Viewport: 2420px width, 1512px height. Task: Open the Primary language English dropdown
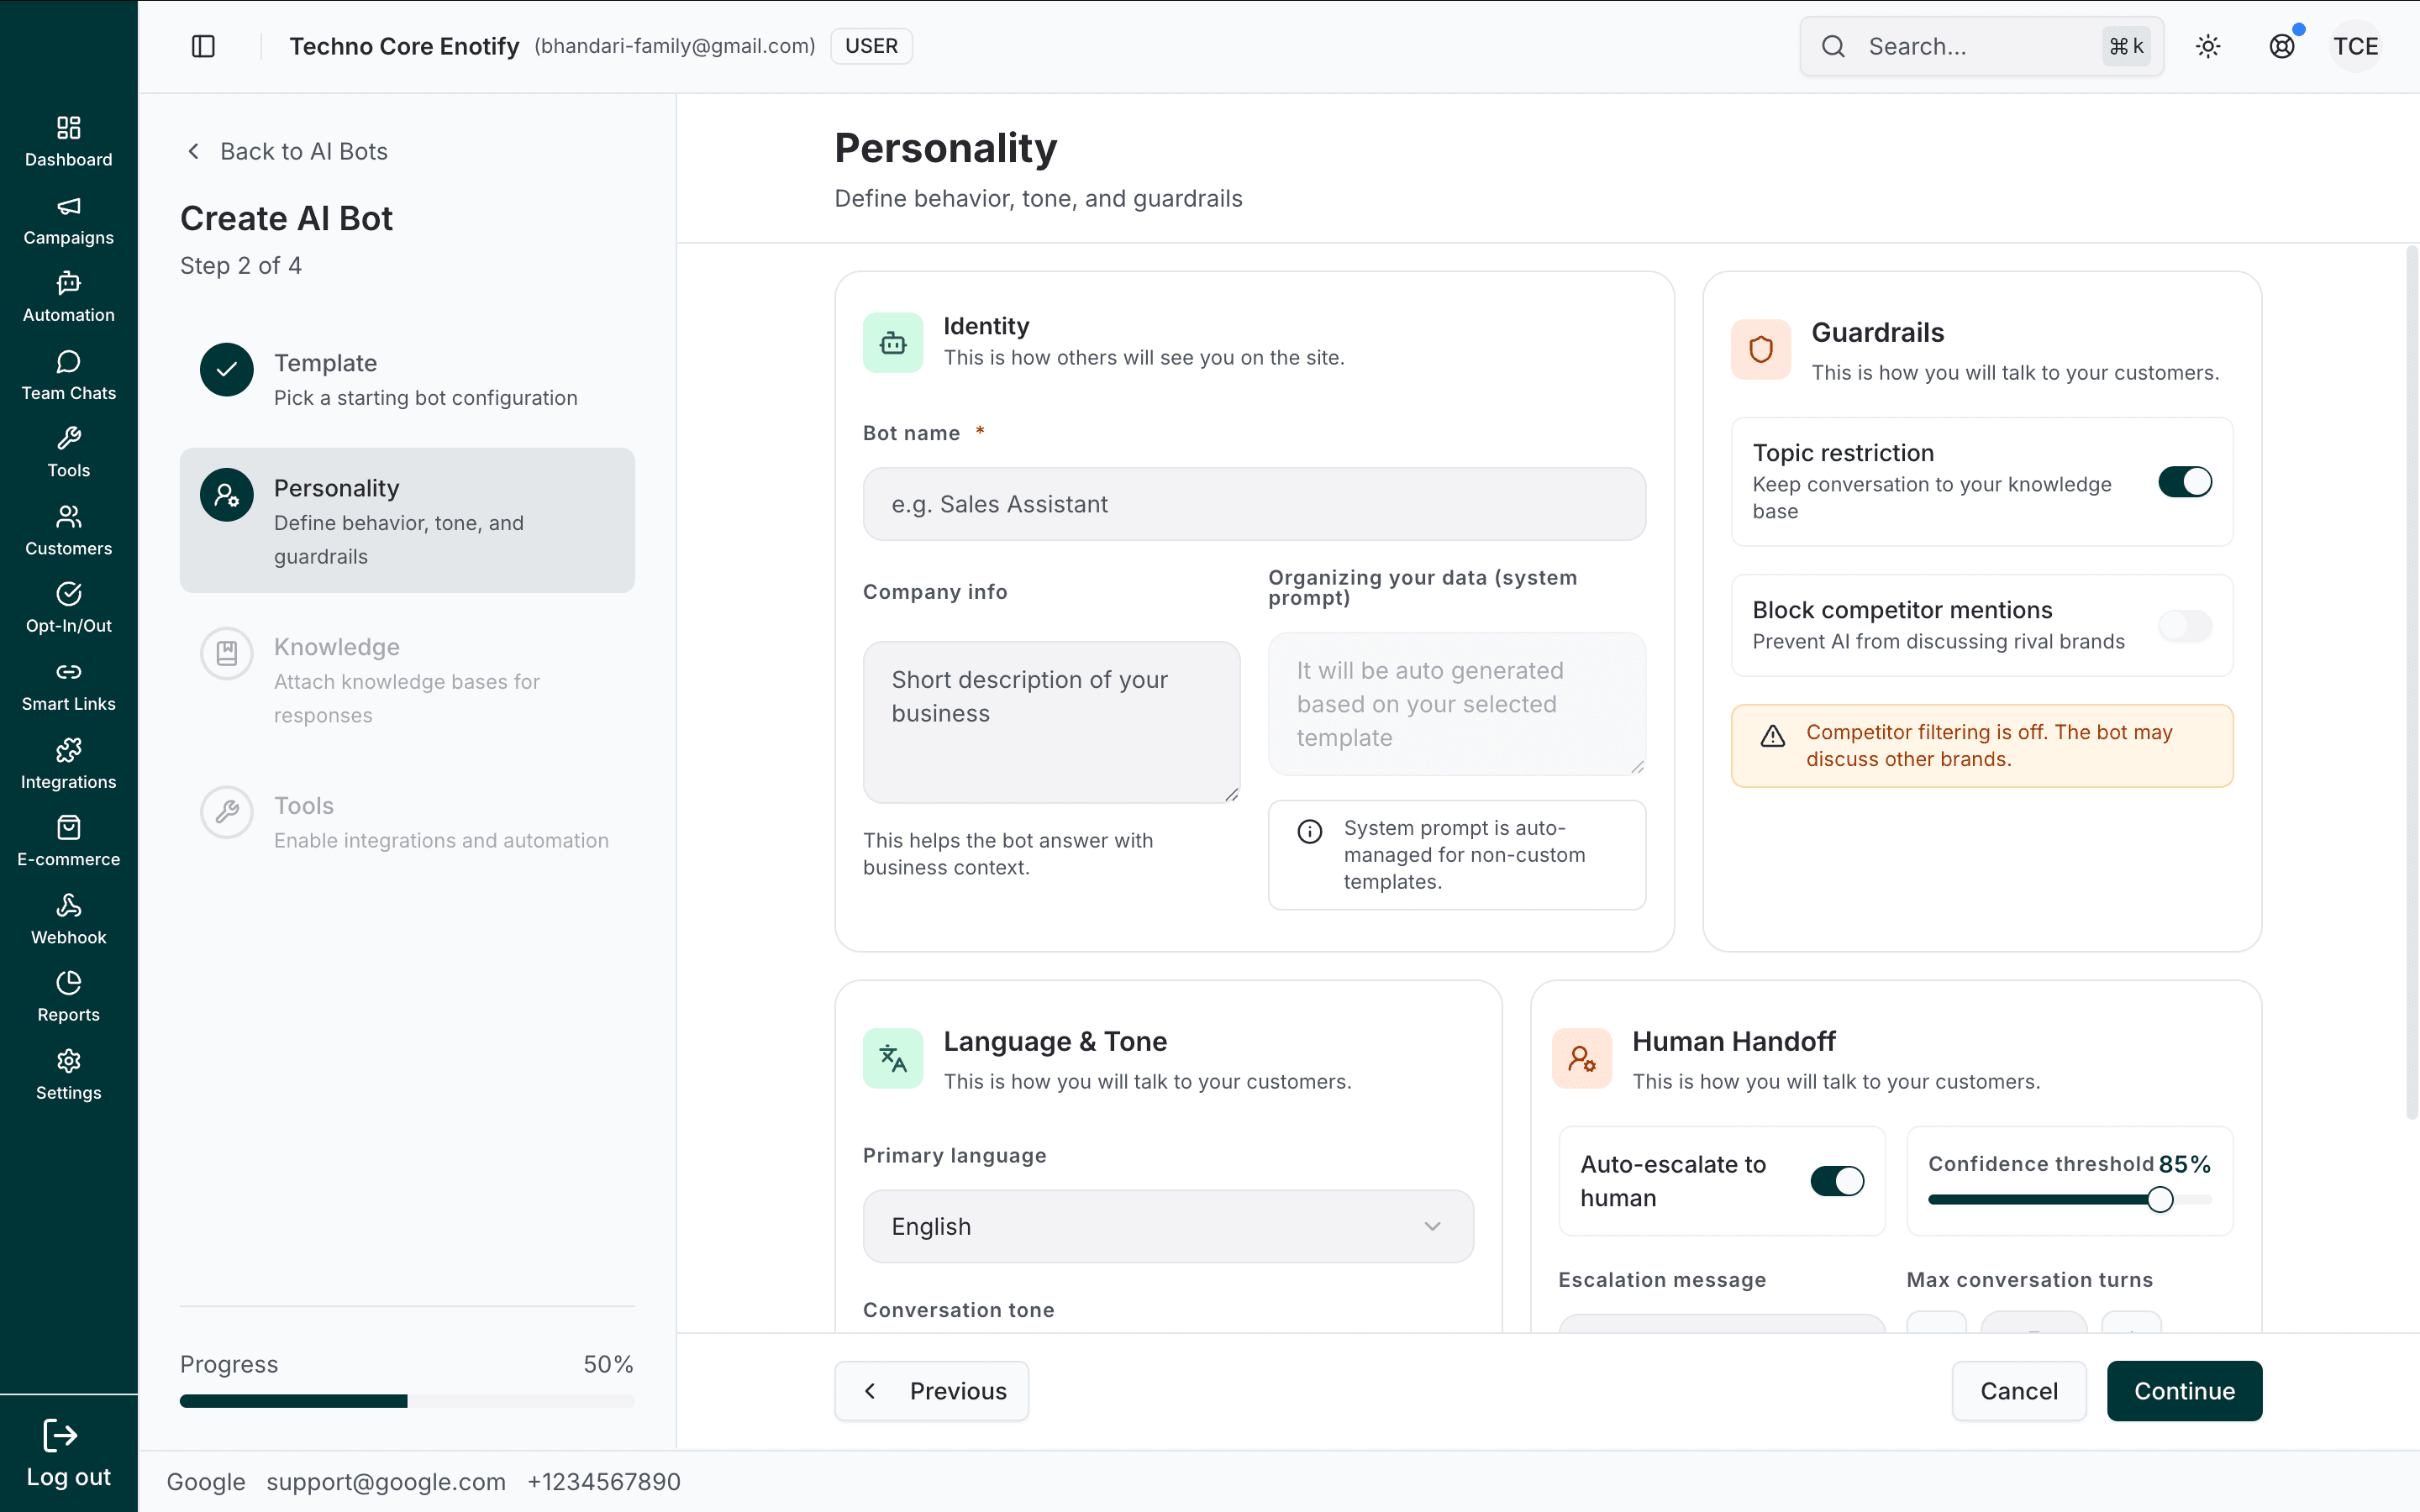tap(1168, 1226)
